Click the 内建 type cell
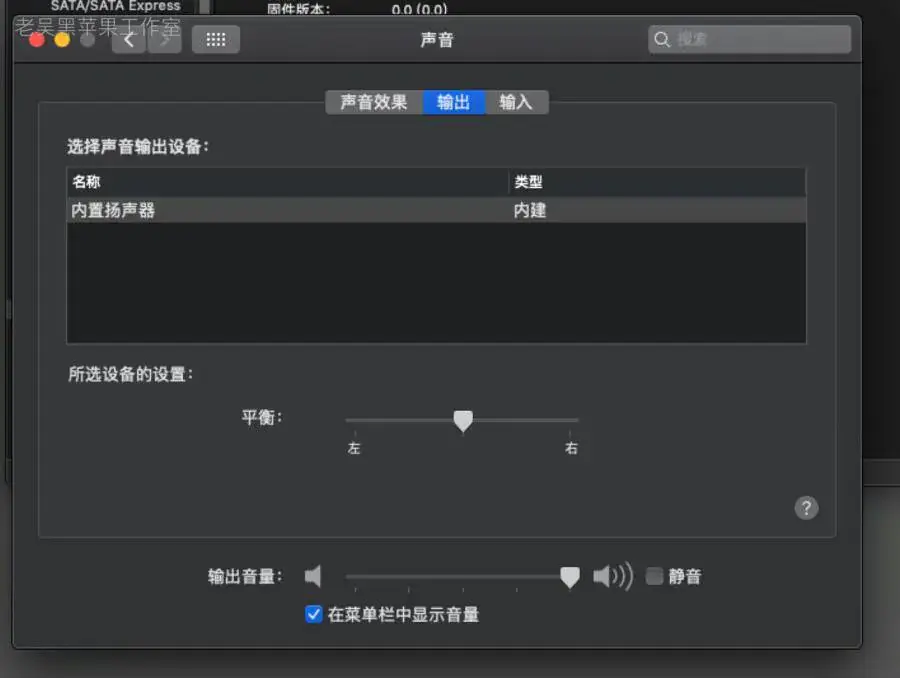 point(530,210)
